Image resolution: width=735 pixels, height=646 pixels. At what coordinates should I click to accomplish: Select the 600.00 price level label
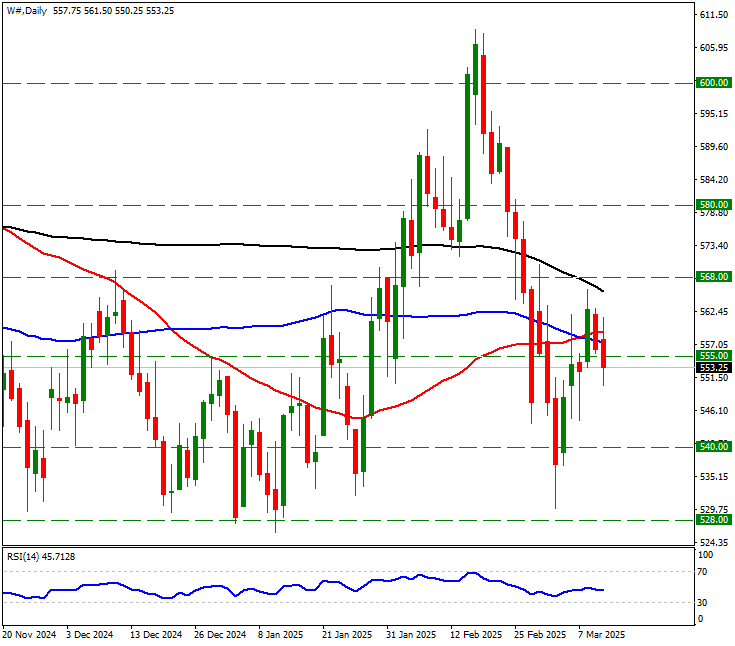[713, 83]
